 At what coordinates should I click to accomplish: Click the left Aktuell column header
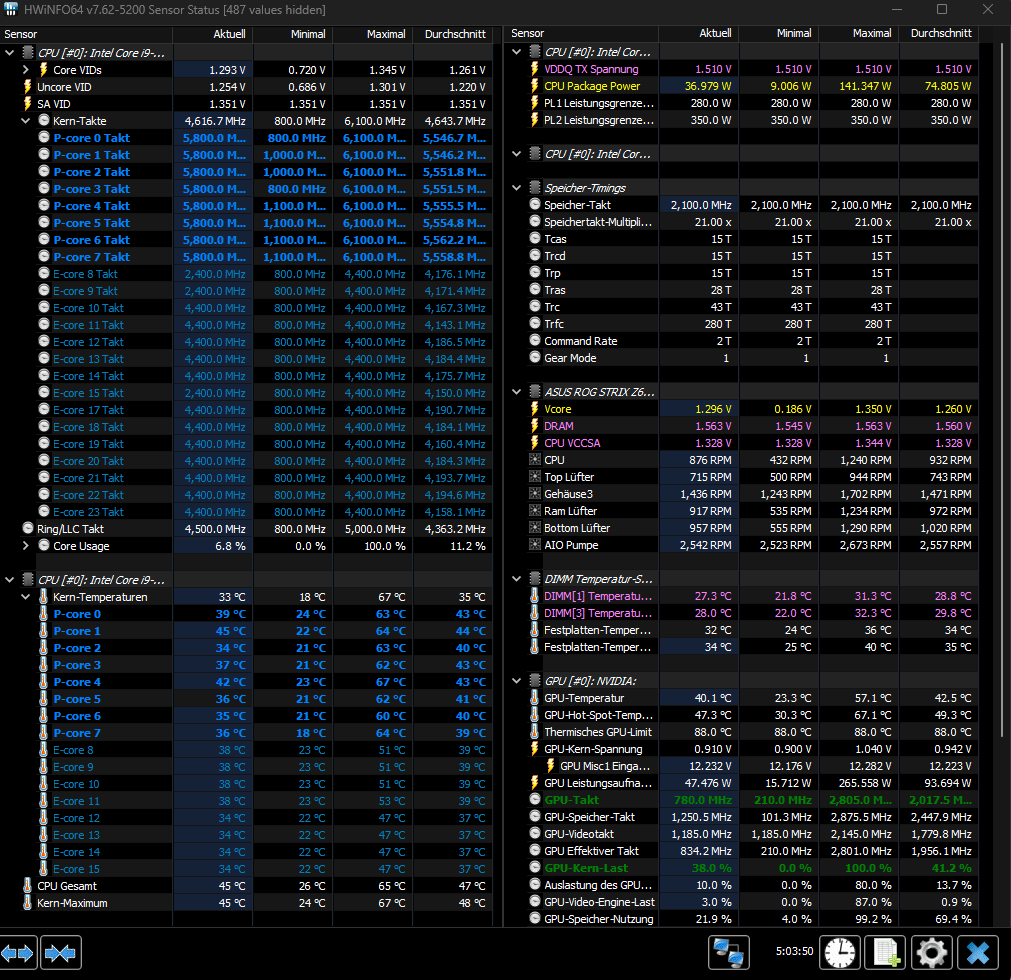click(x=212, y=34)
